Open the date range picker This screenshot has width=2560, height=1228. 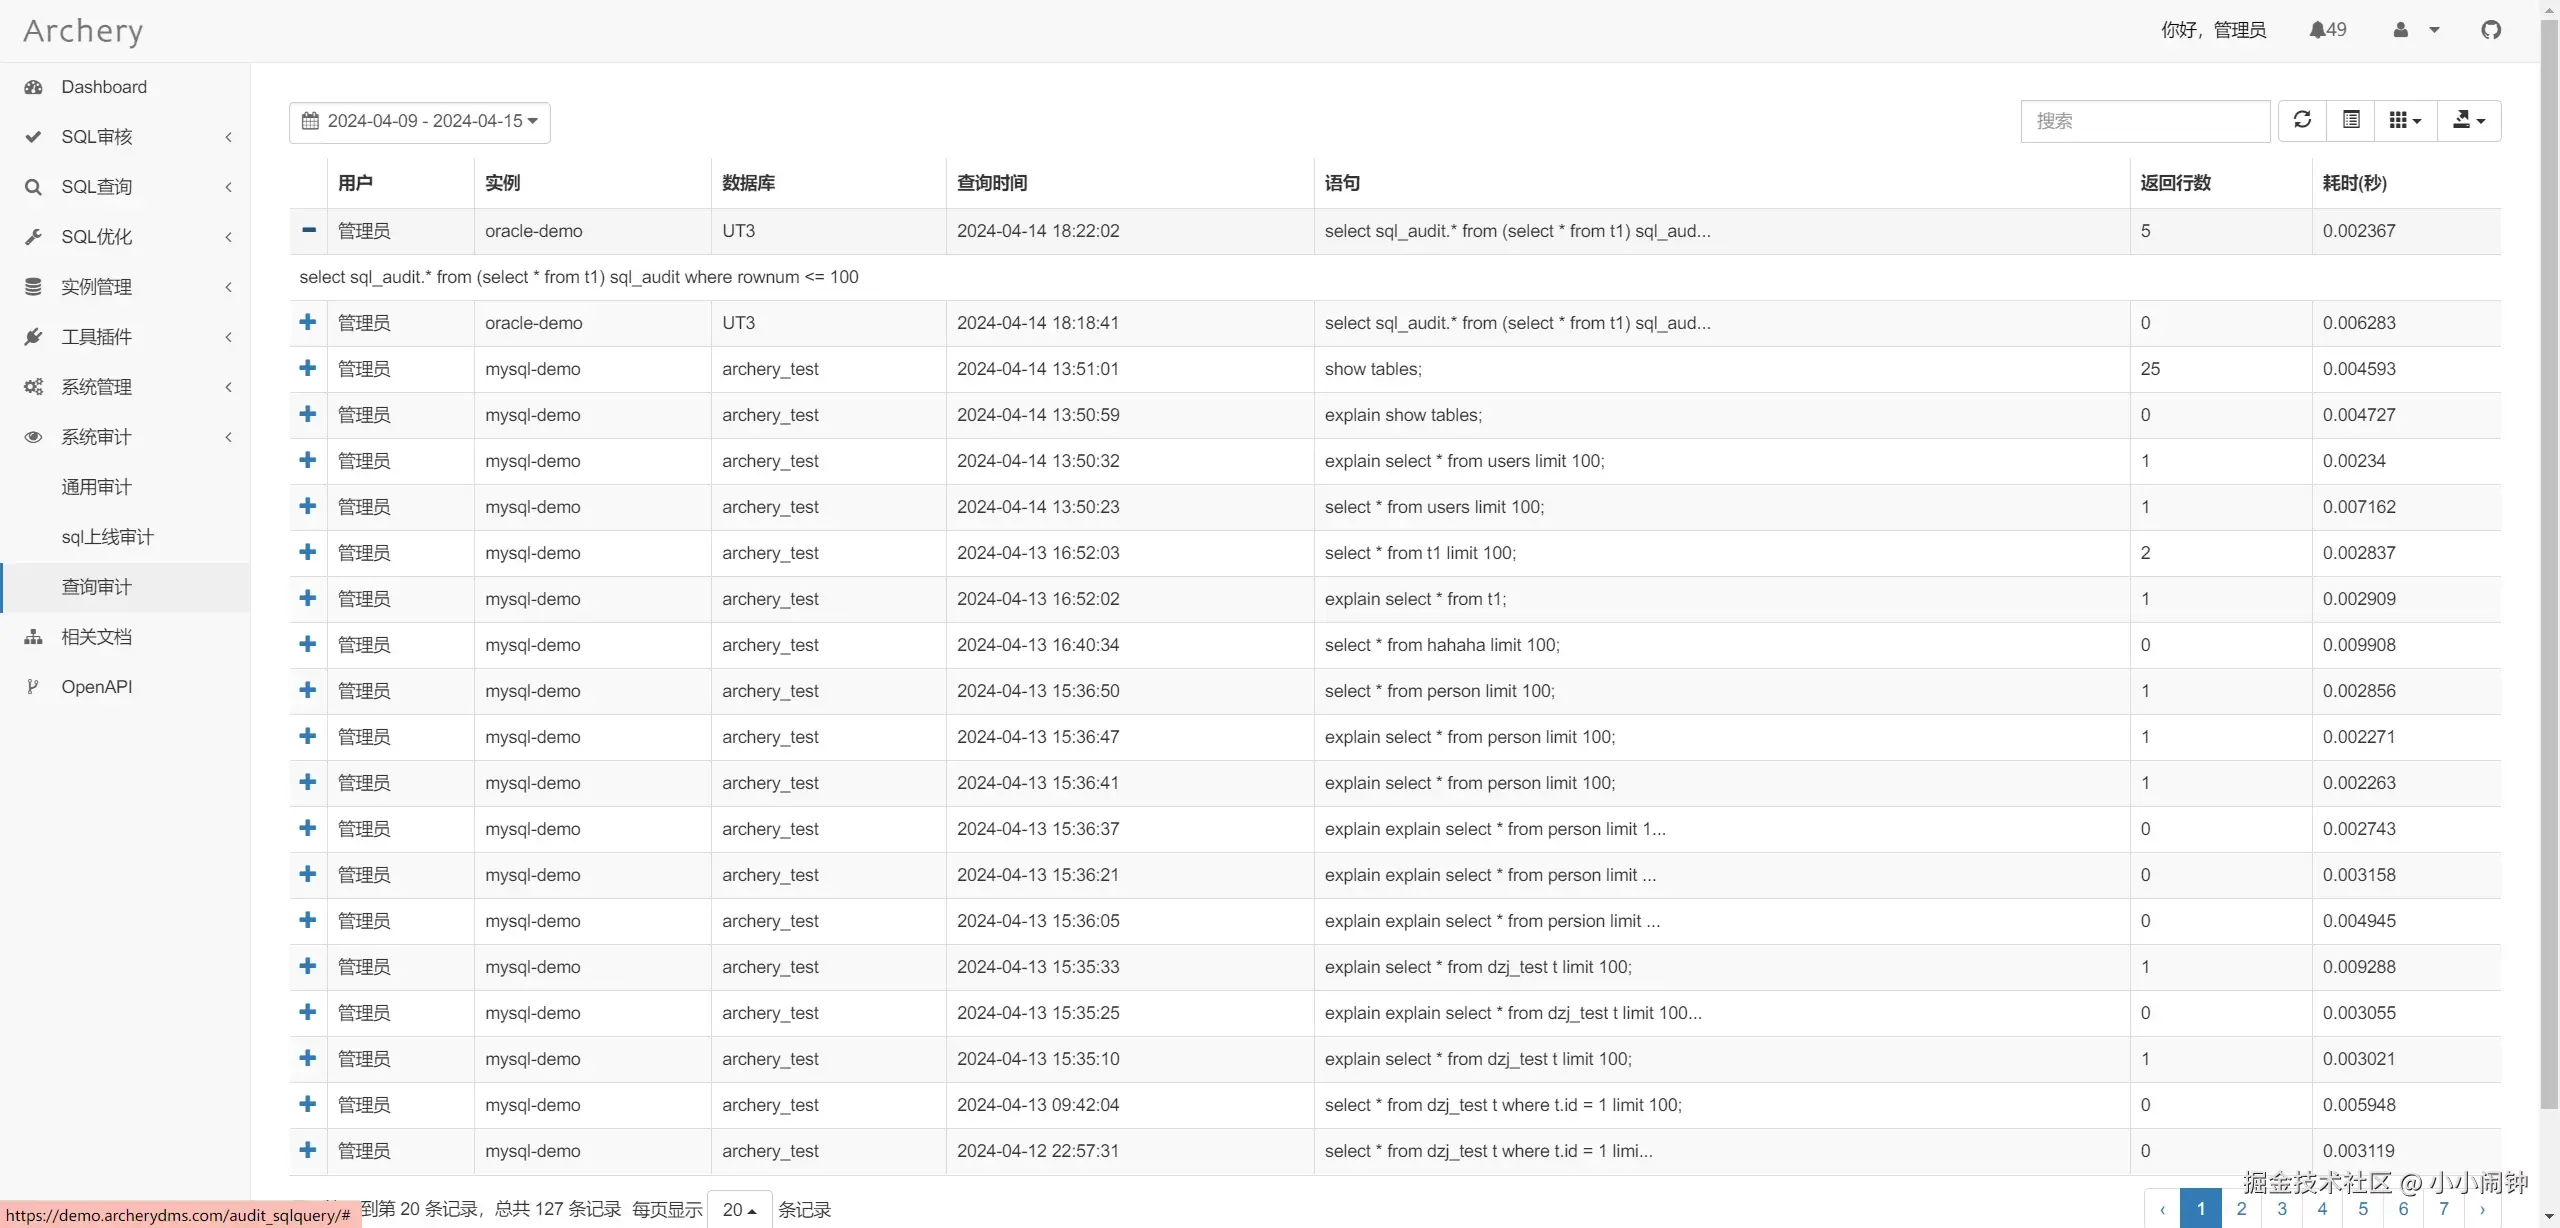tap(420, 122)
